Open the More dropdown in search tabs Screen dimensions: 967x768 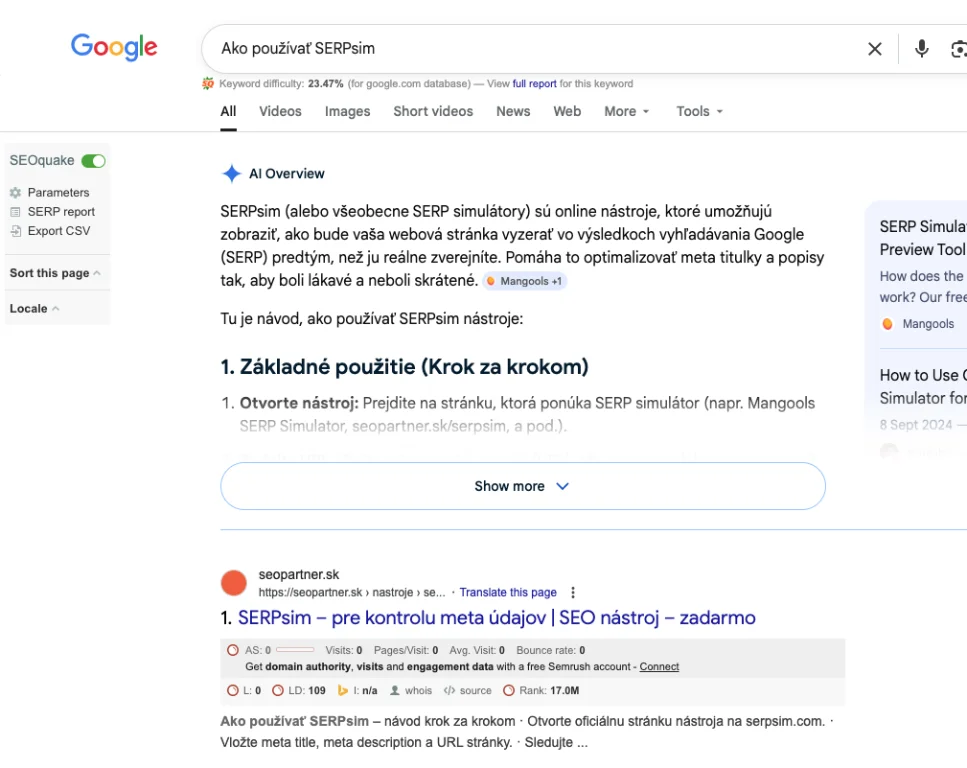tap(627, 111)
